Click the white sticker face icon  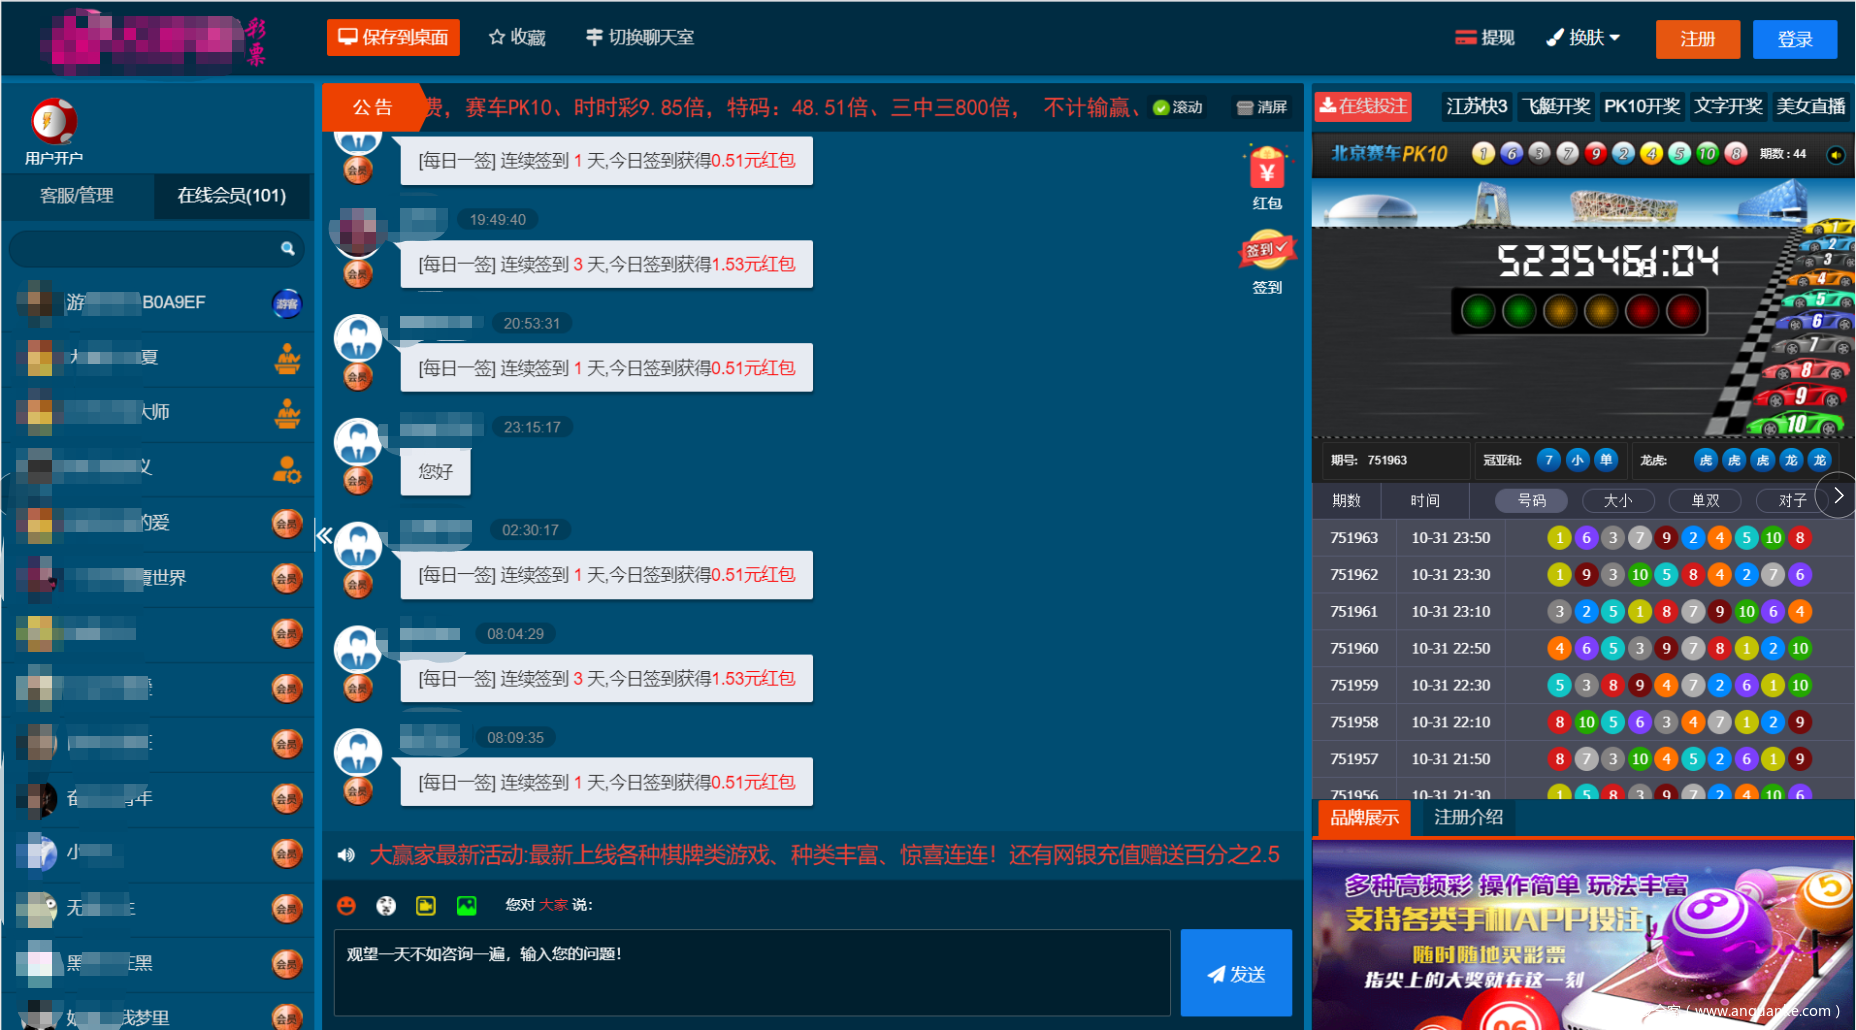pos(386,905)
